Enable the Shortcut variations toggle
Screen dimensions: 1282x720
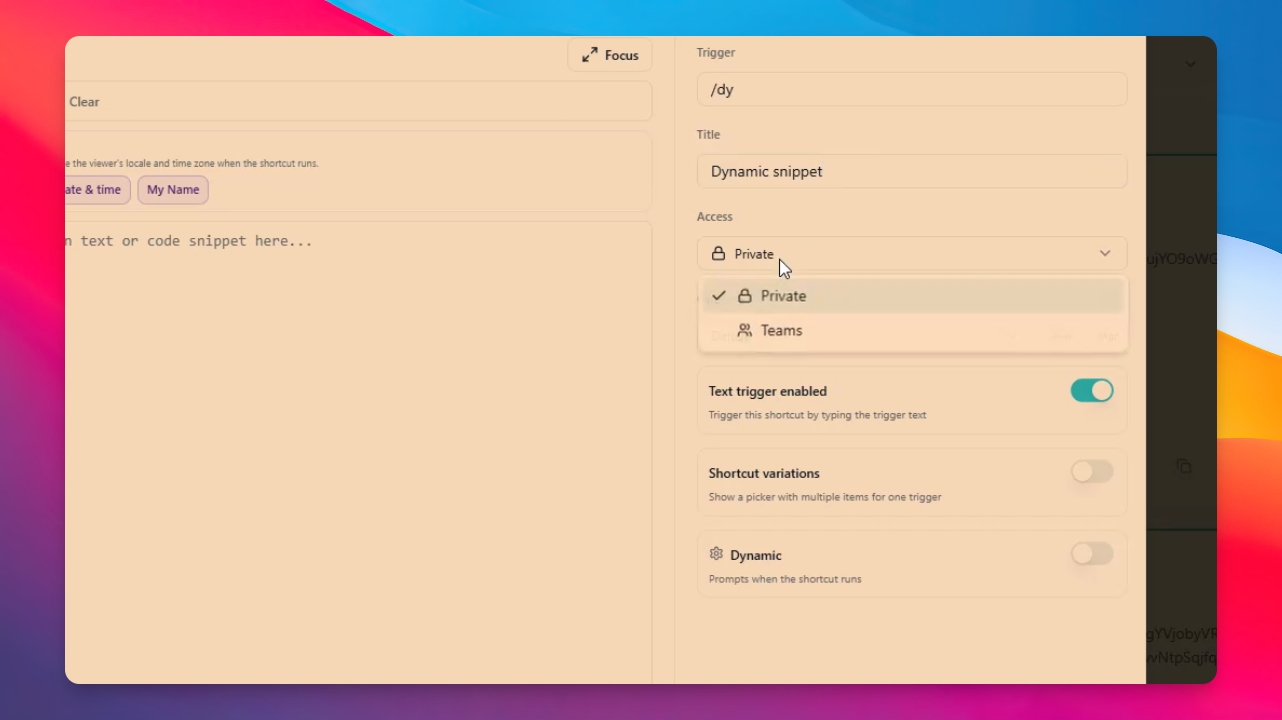click(x=1092, y=472)
